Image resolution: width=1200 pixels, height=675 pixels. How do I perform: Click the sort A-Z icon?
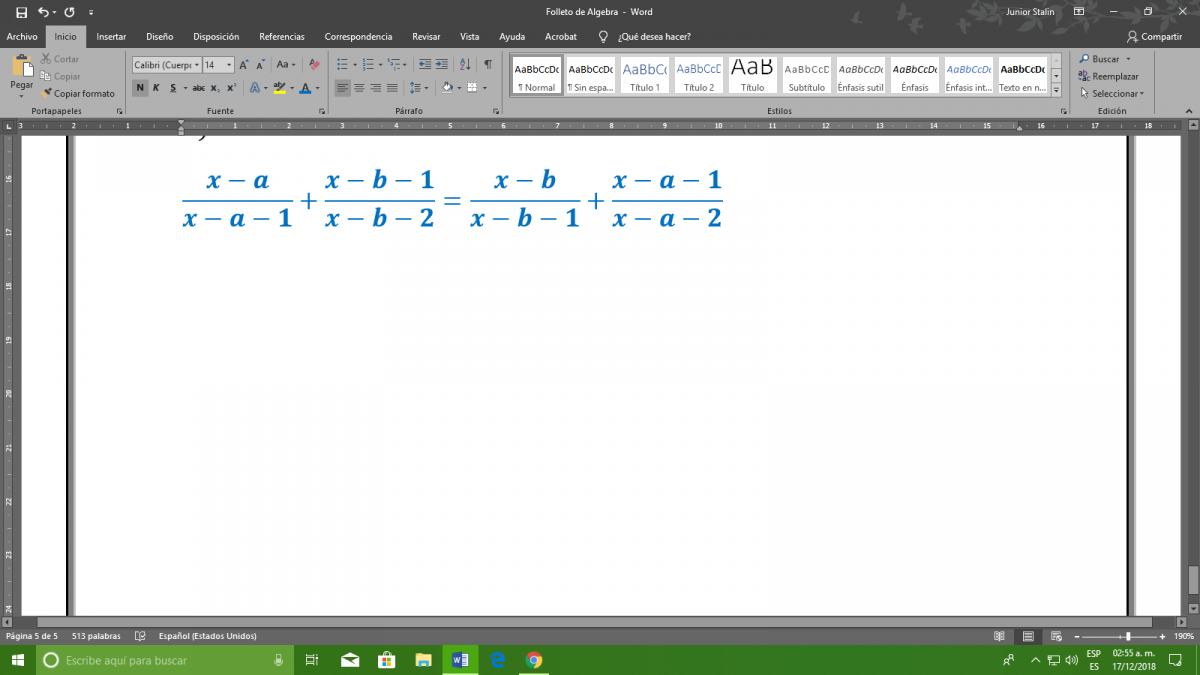coord(467,64)
